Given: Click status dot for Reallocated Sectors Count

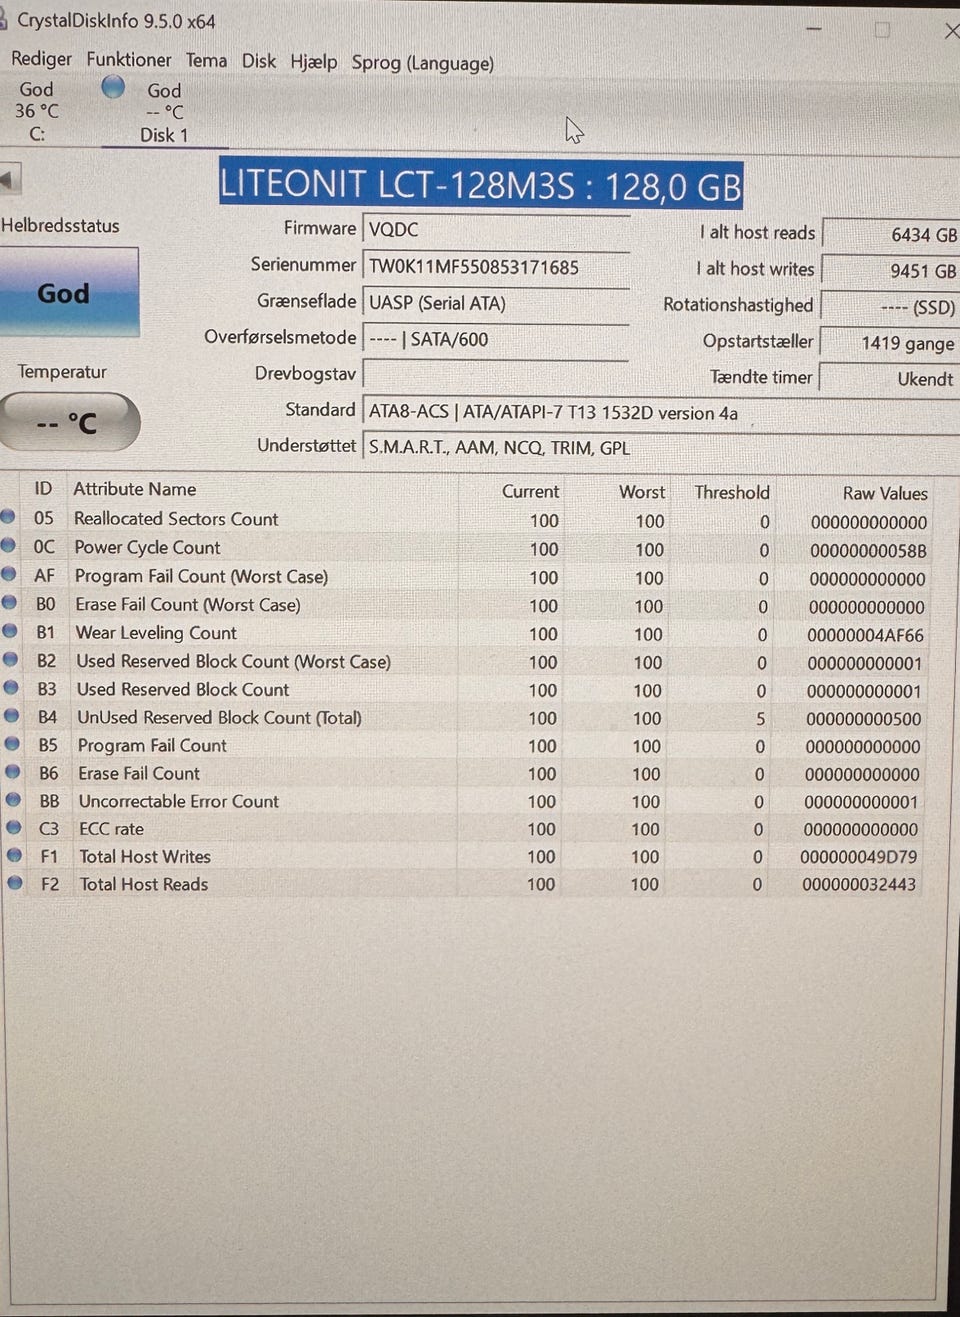Looking at the screenshot, I should [8, 517].
